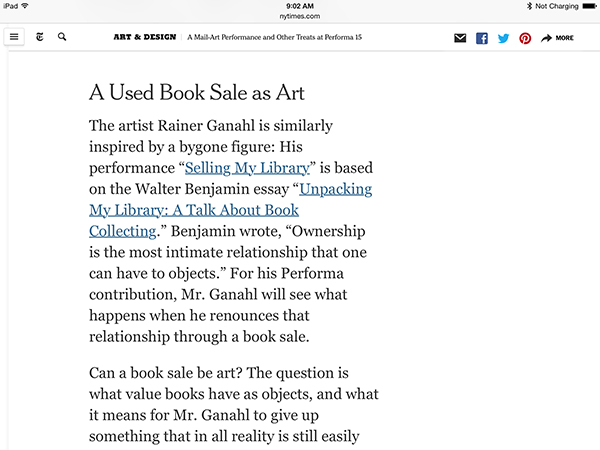Tap the Bluetooth status icon

(x=529, y=6)
